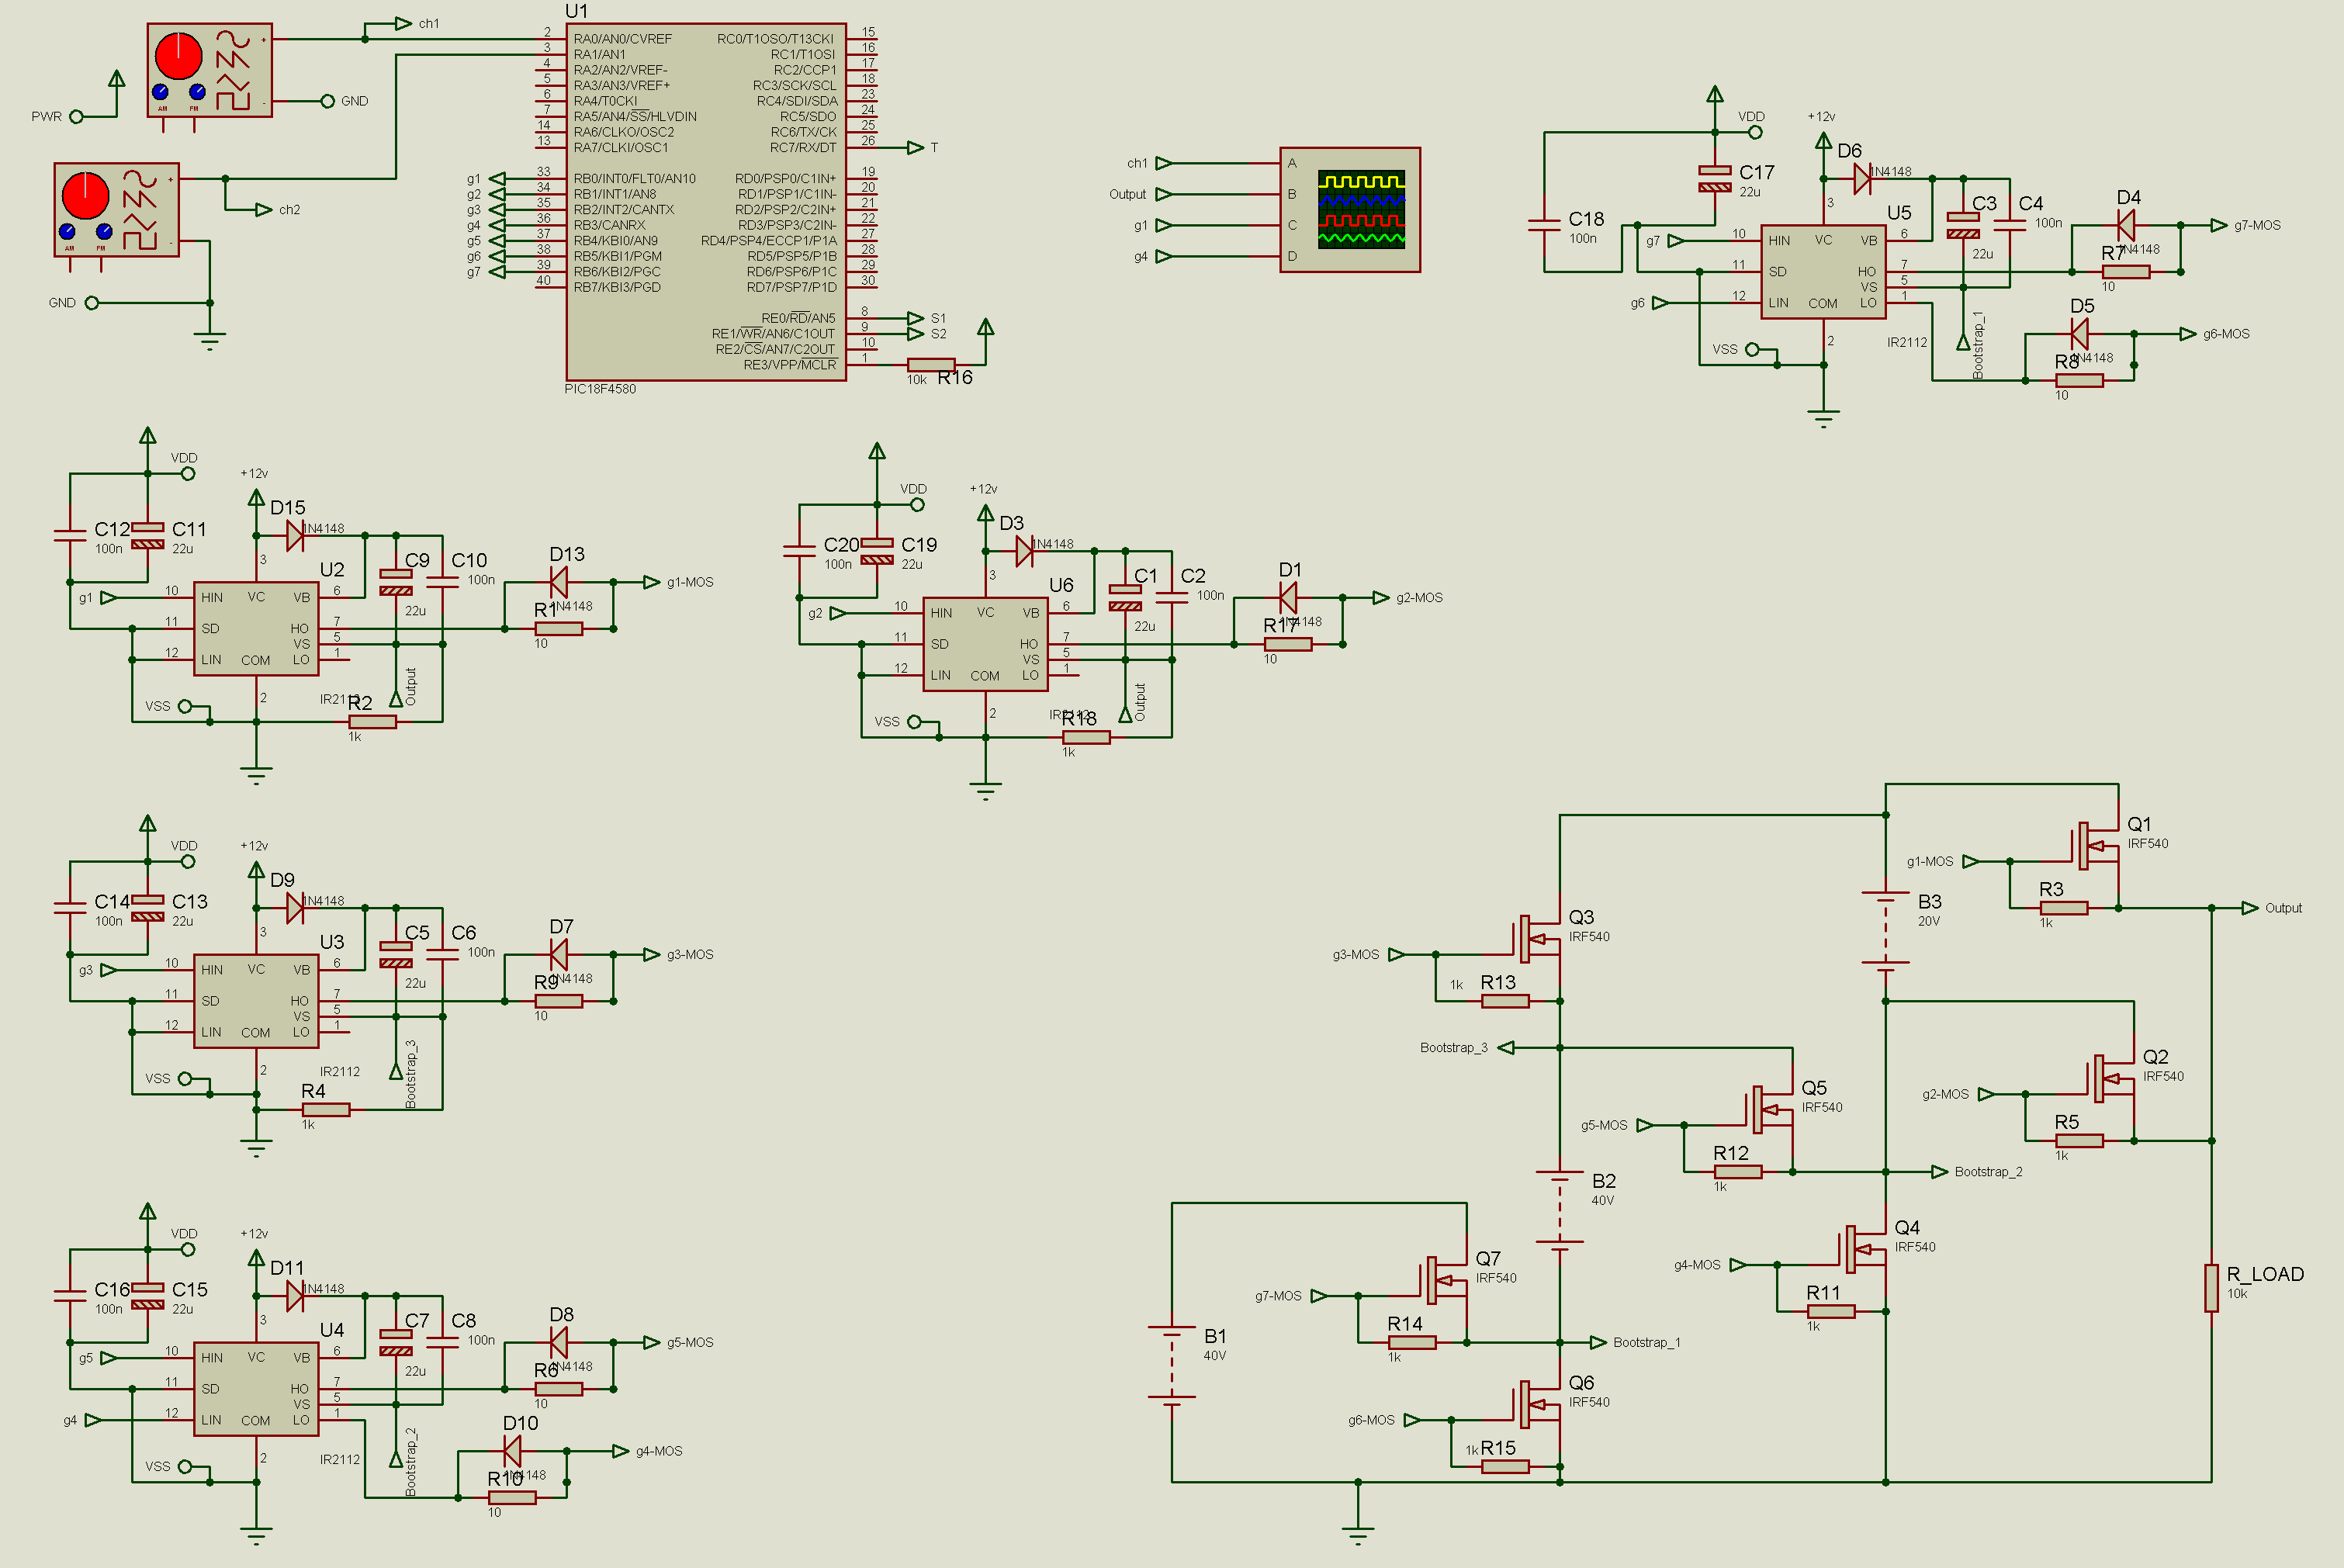Image resolution: width=2344 pixels, height=1568 pixels.
Task: Click battery B2 40V symbol
Action: coord(1559,1208)
